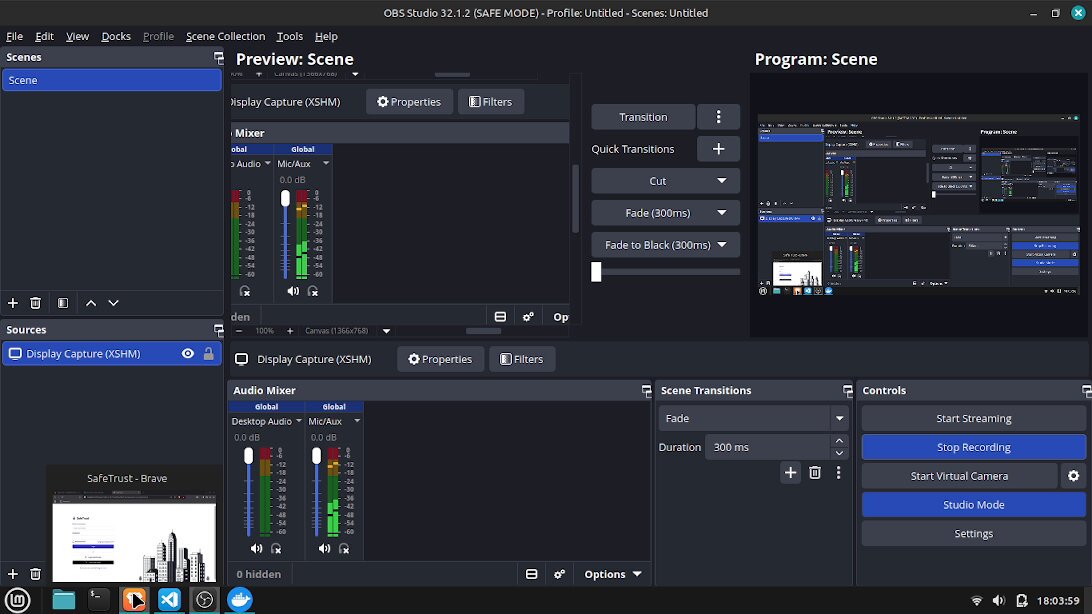
Task: Add a source with plus icon
Action: (x=13, y=574)
